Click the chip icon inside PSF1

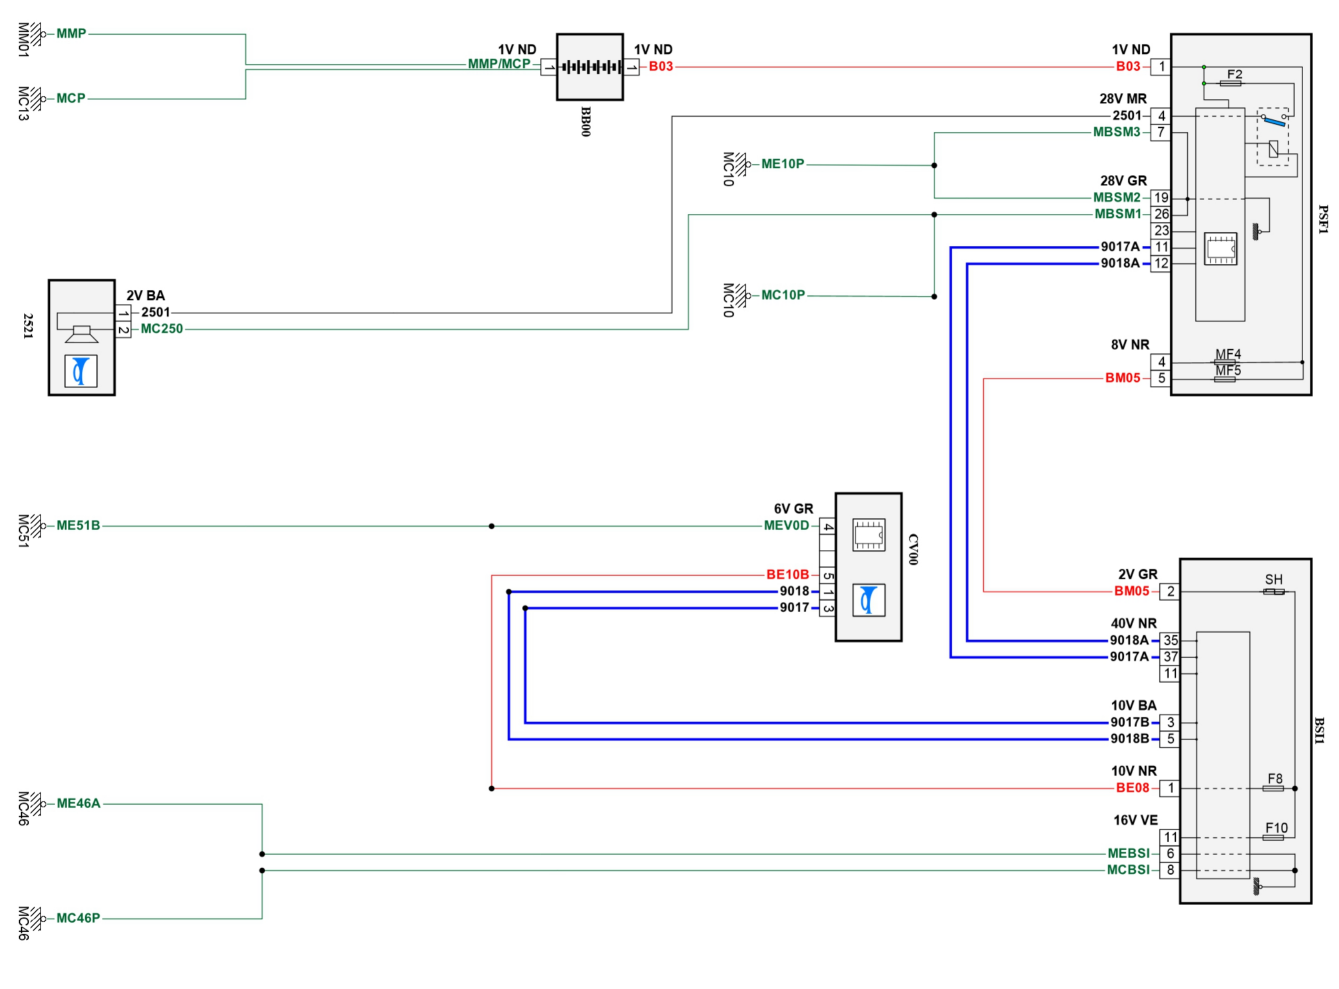tap(1220, 249)
